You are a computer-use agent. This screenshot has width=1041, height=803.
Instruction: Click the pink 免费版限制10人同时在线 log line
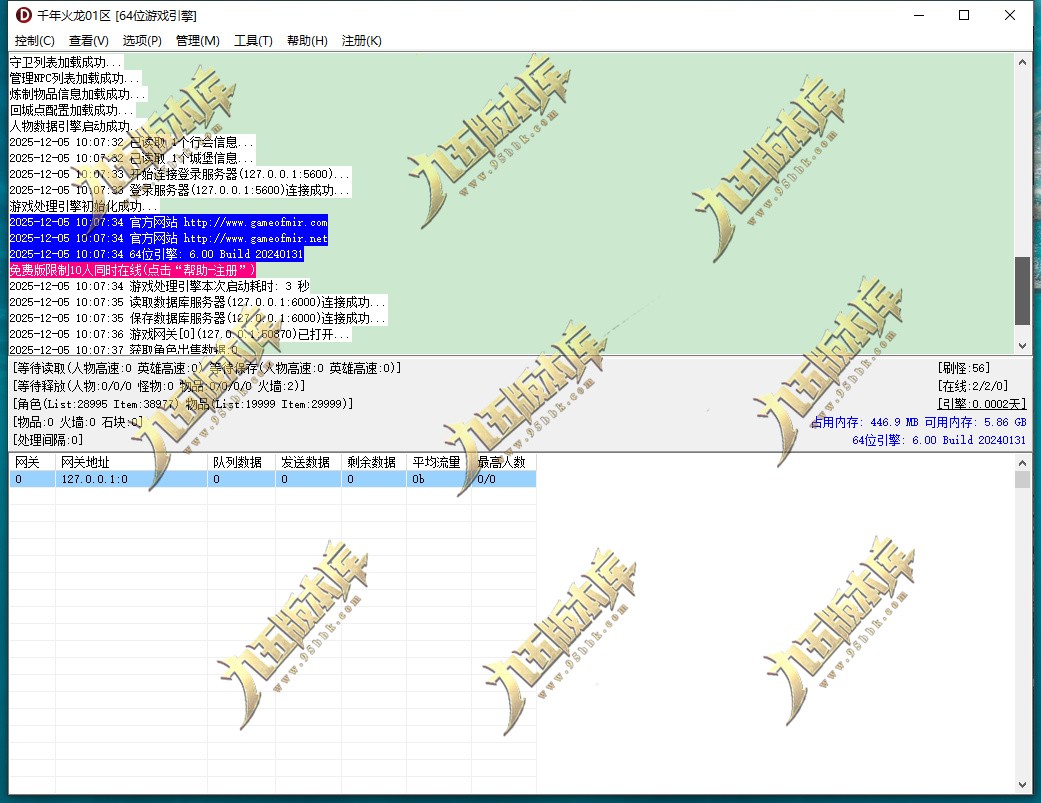pyautogui.click(x=133, y=270)
